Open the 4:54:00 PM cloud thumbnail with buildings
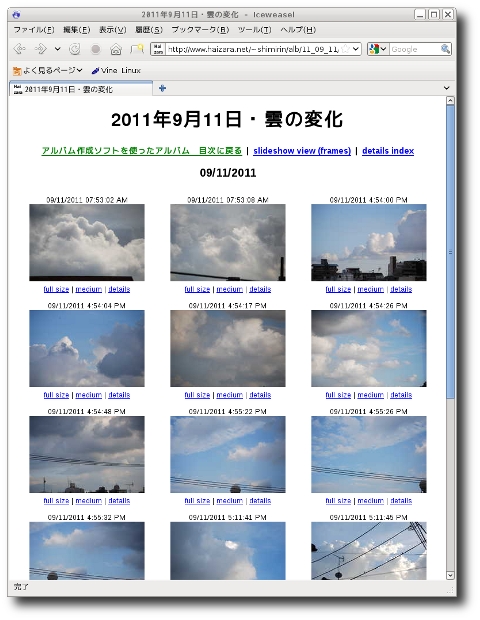 tap(369, 242)
